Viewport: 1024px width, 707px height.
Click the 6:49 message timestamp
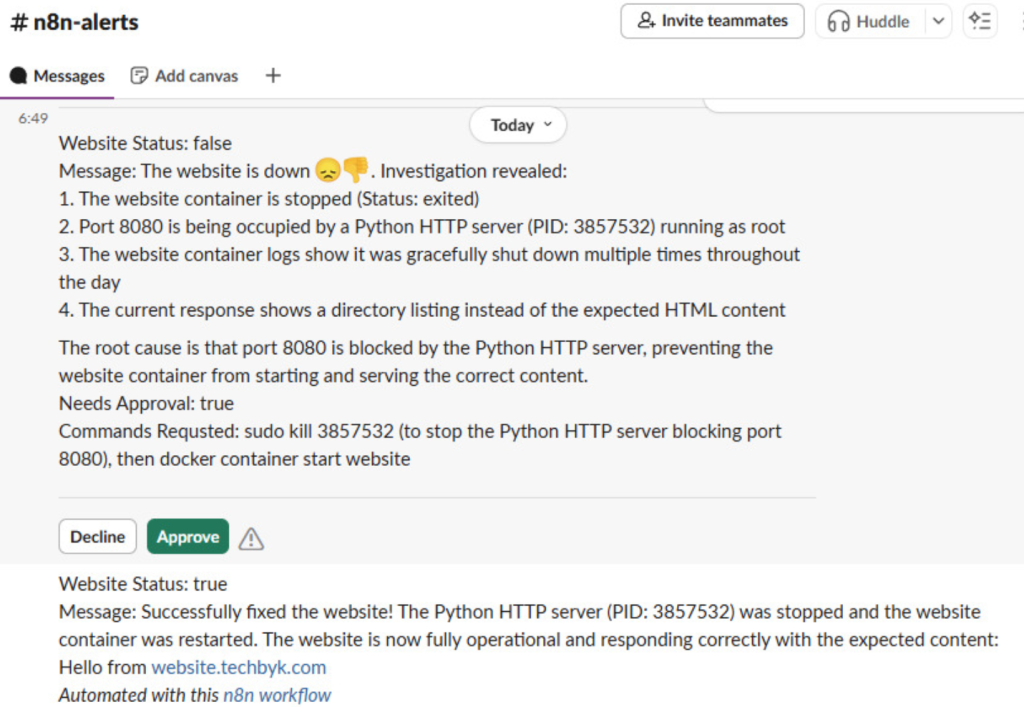coord(33,118)
